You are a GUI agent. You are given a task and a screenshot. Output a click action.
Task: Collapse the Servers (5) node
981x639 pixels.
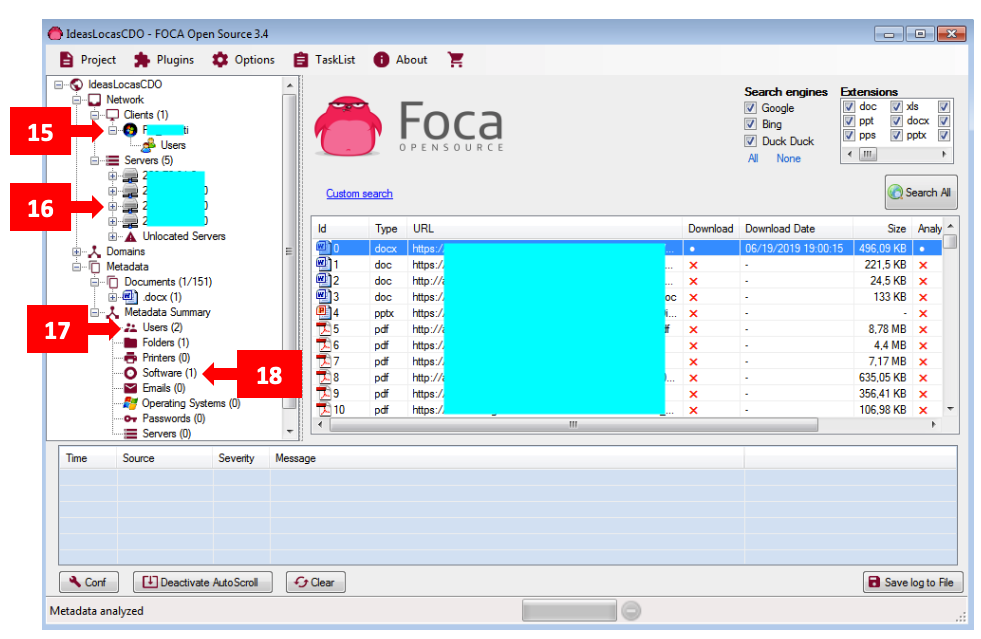(94, 161)
